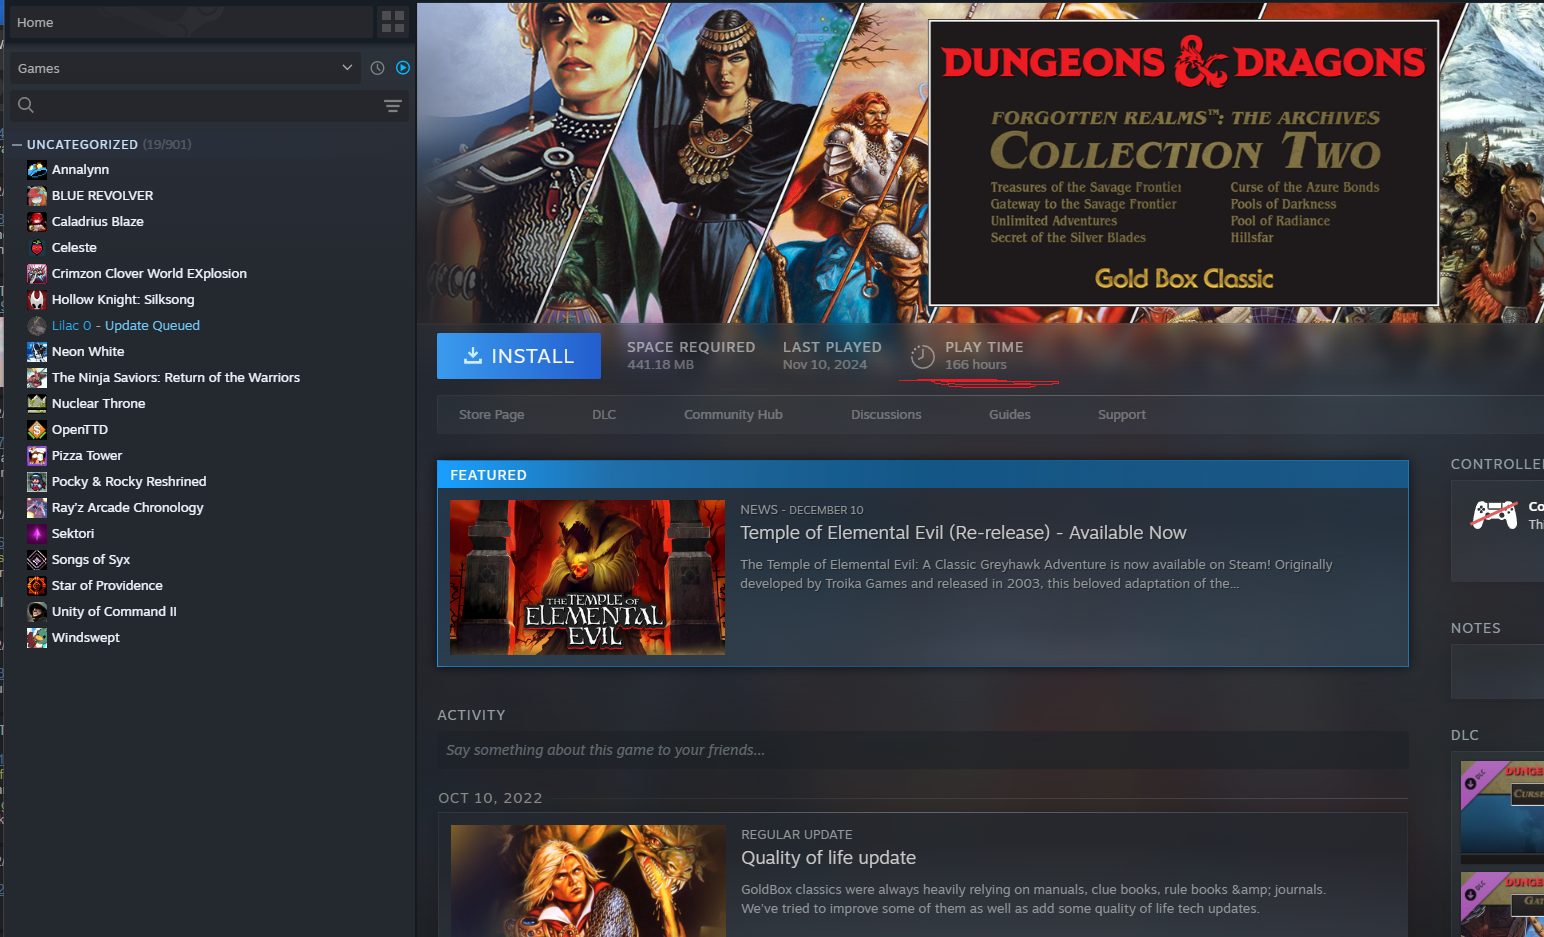Select the Songs of Syx icon
The height and width of the screenshot is (937, 1544).
(x=37, y=560)
